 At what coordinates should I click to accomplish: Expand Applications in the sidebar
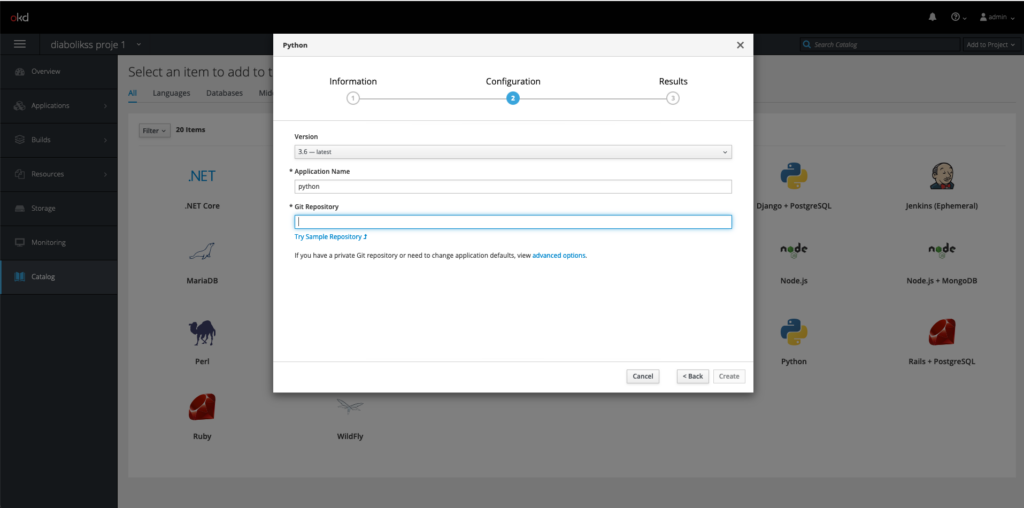59,106
